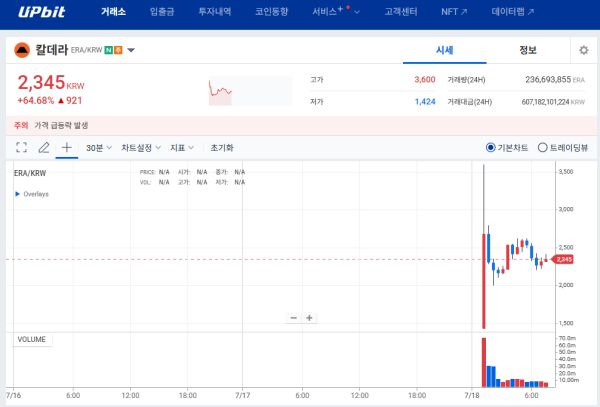Click the 고가 value 3,600

click(x=425, y=80)
